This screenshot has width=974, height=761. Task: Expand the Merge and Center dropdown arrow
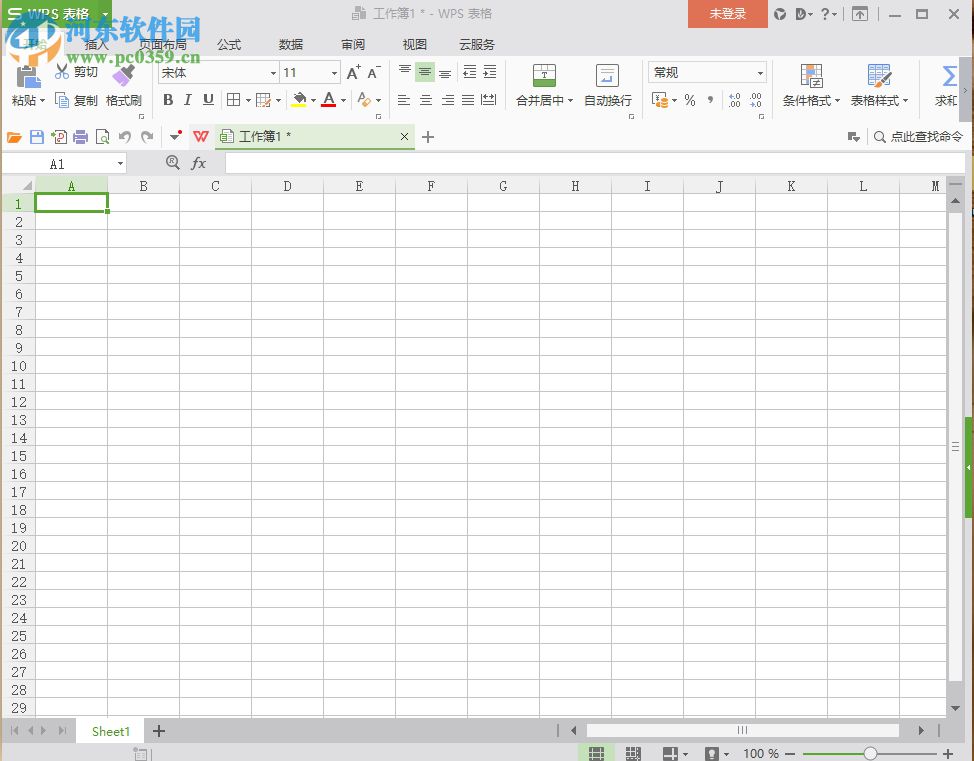tap(570, 101)
